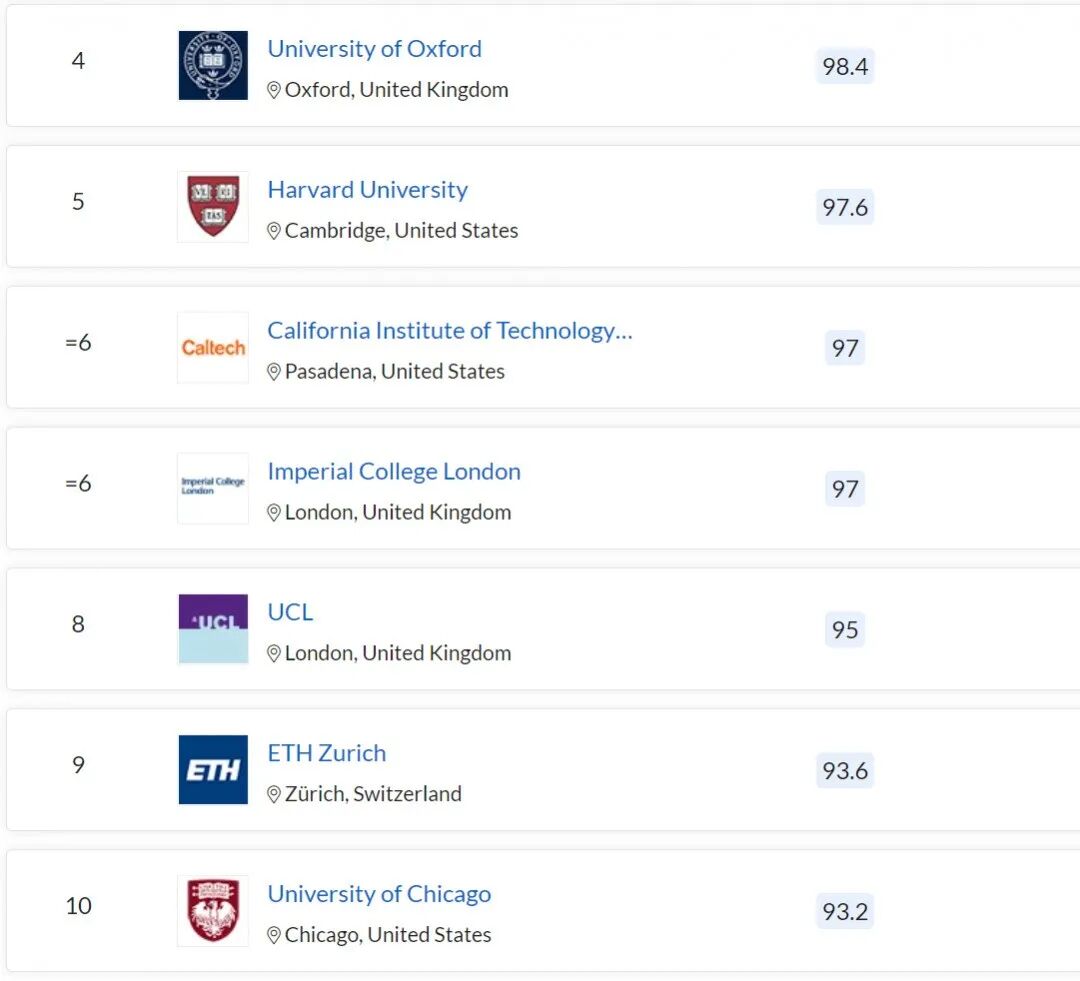Open the Imperial College London link

coord(393,472)
